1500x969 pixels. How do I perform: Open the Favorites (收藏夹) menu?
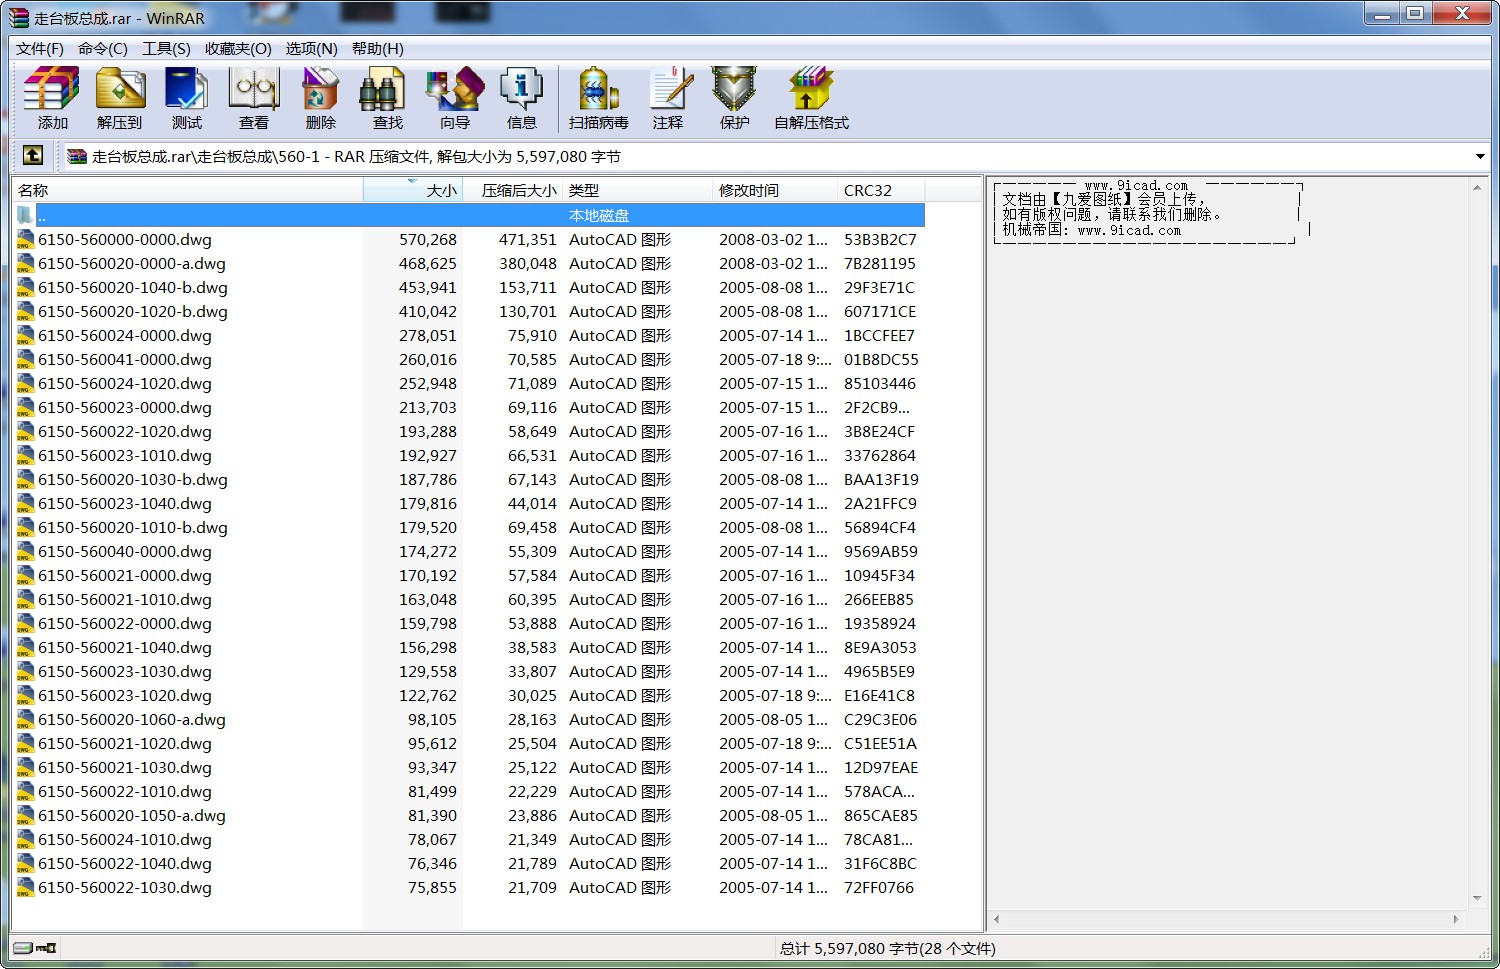pos(238,48)
